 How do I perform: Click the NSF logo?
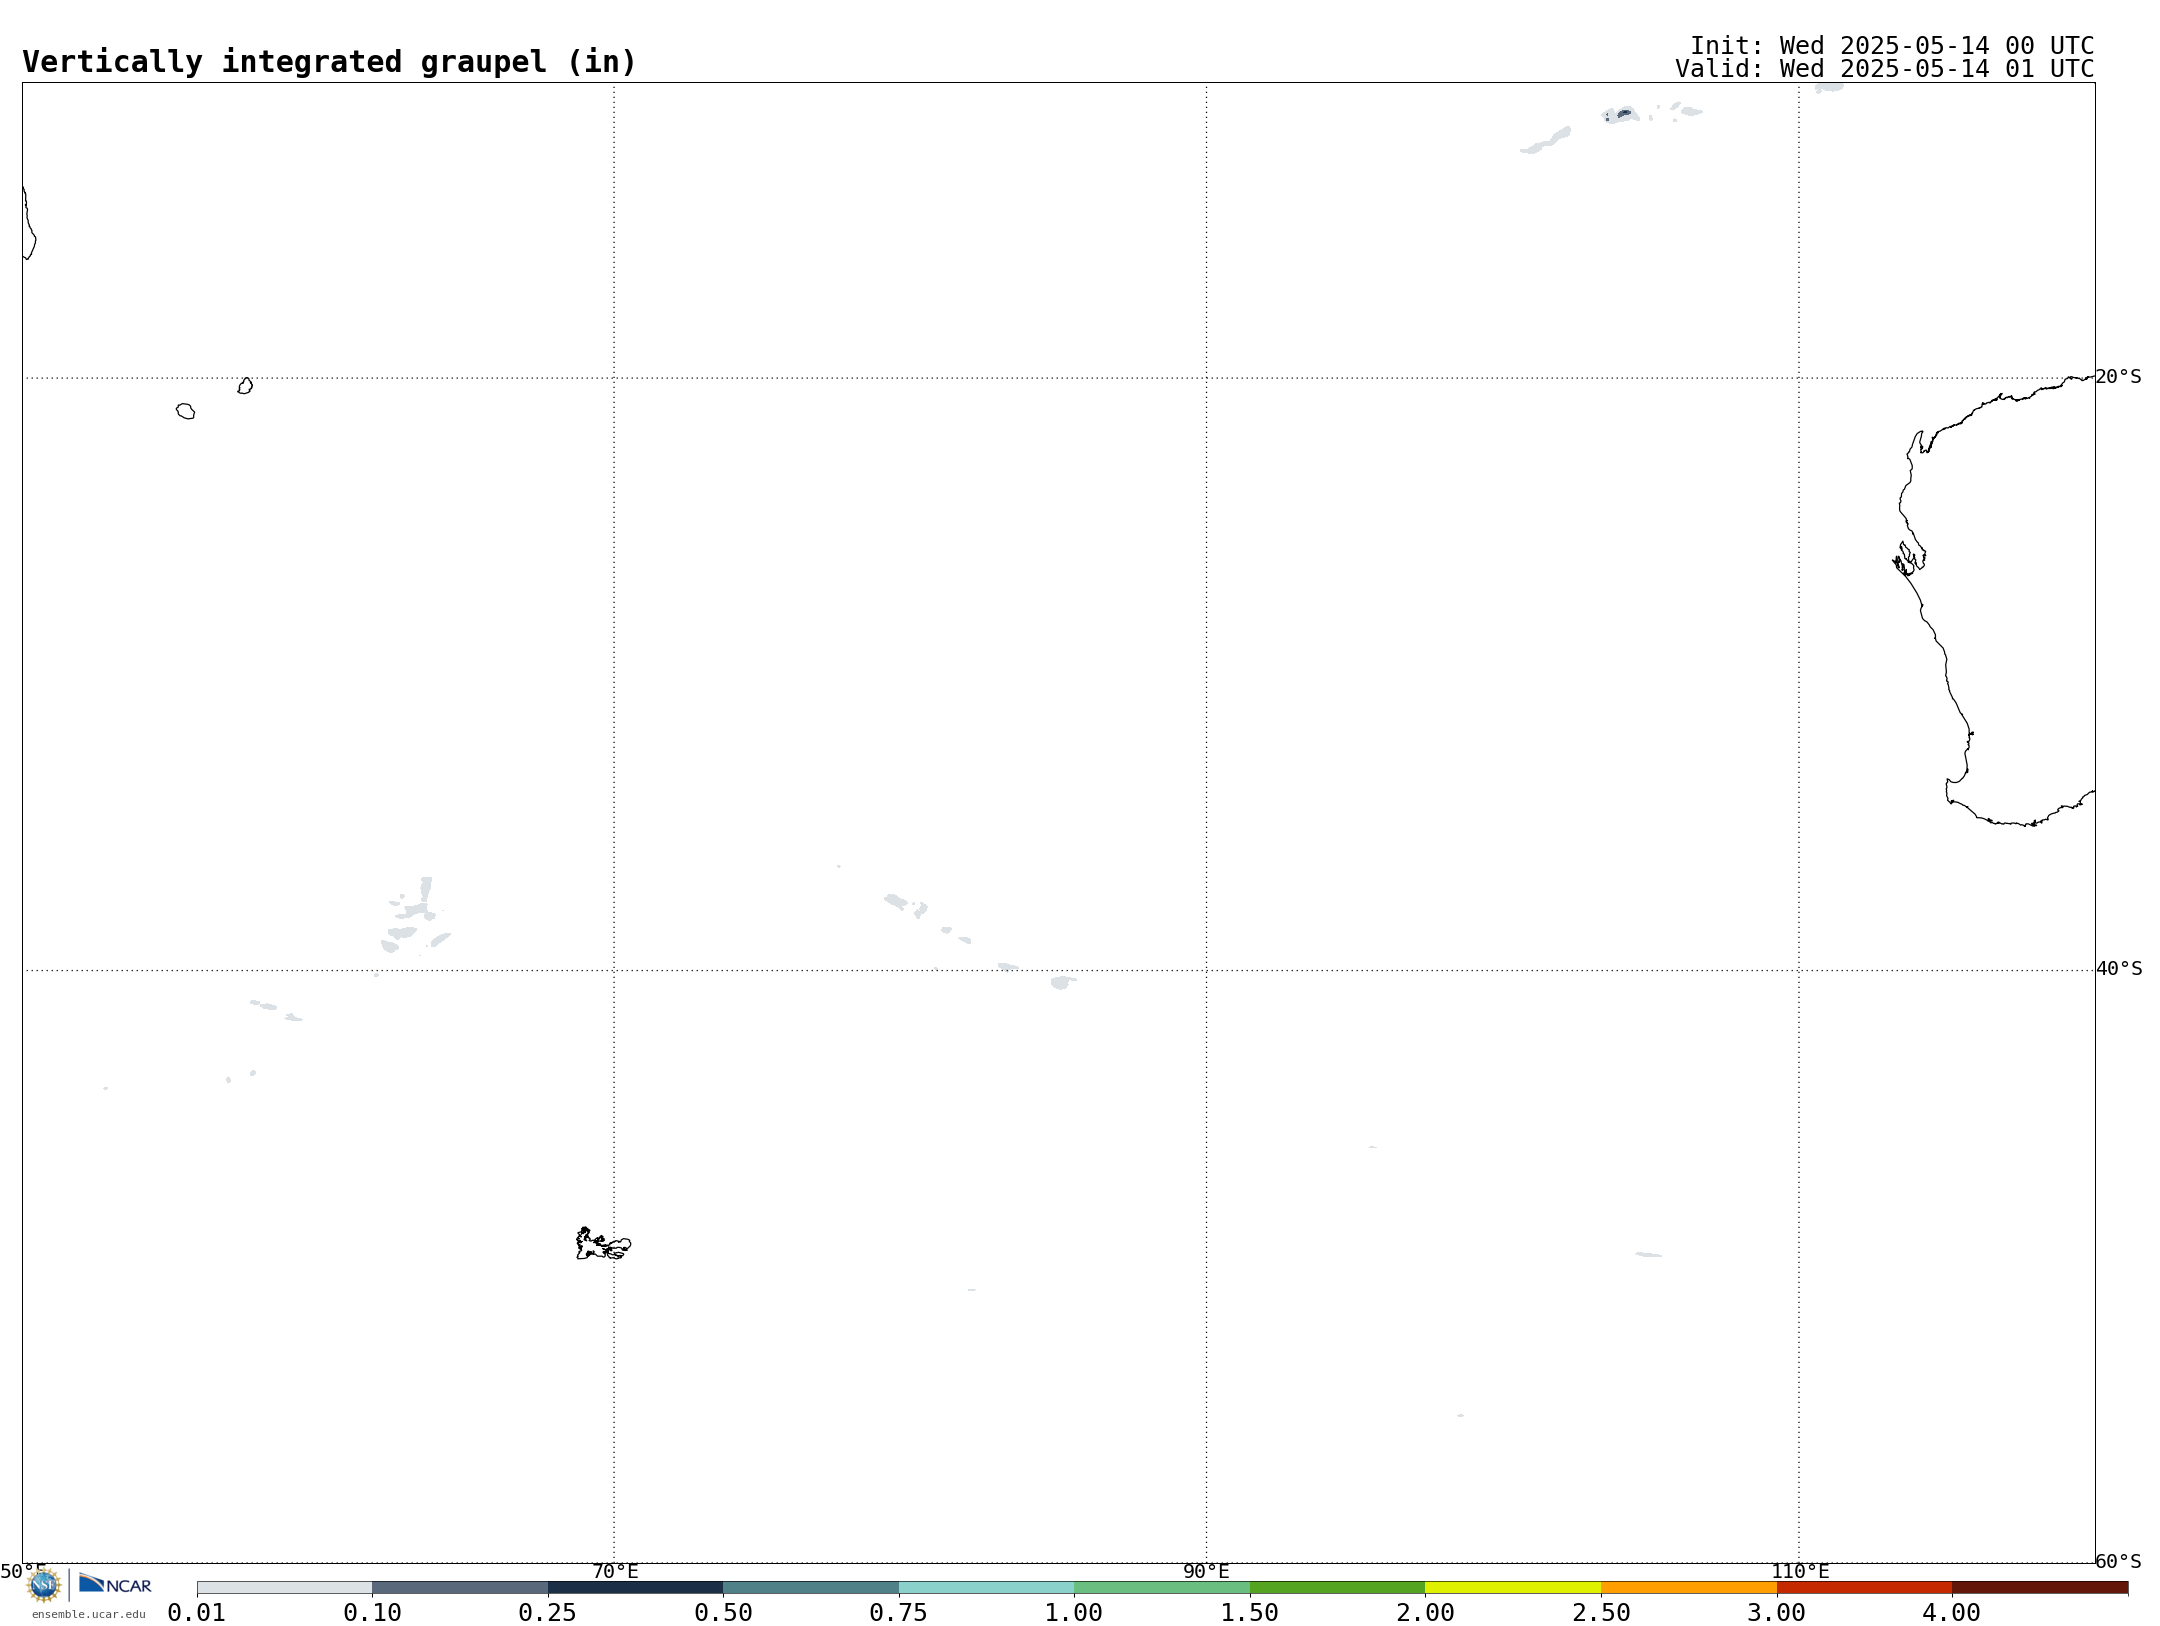point(44,1585)
